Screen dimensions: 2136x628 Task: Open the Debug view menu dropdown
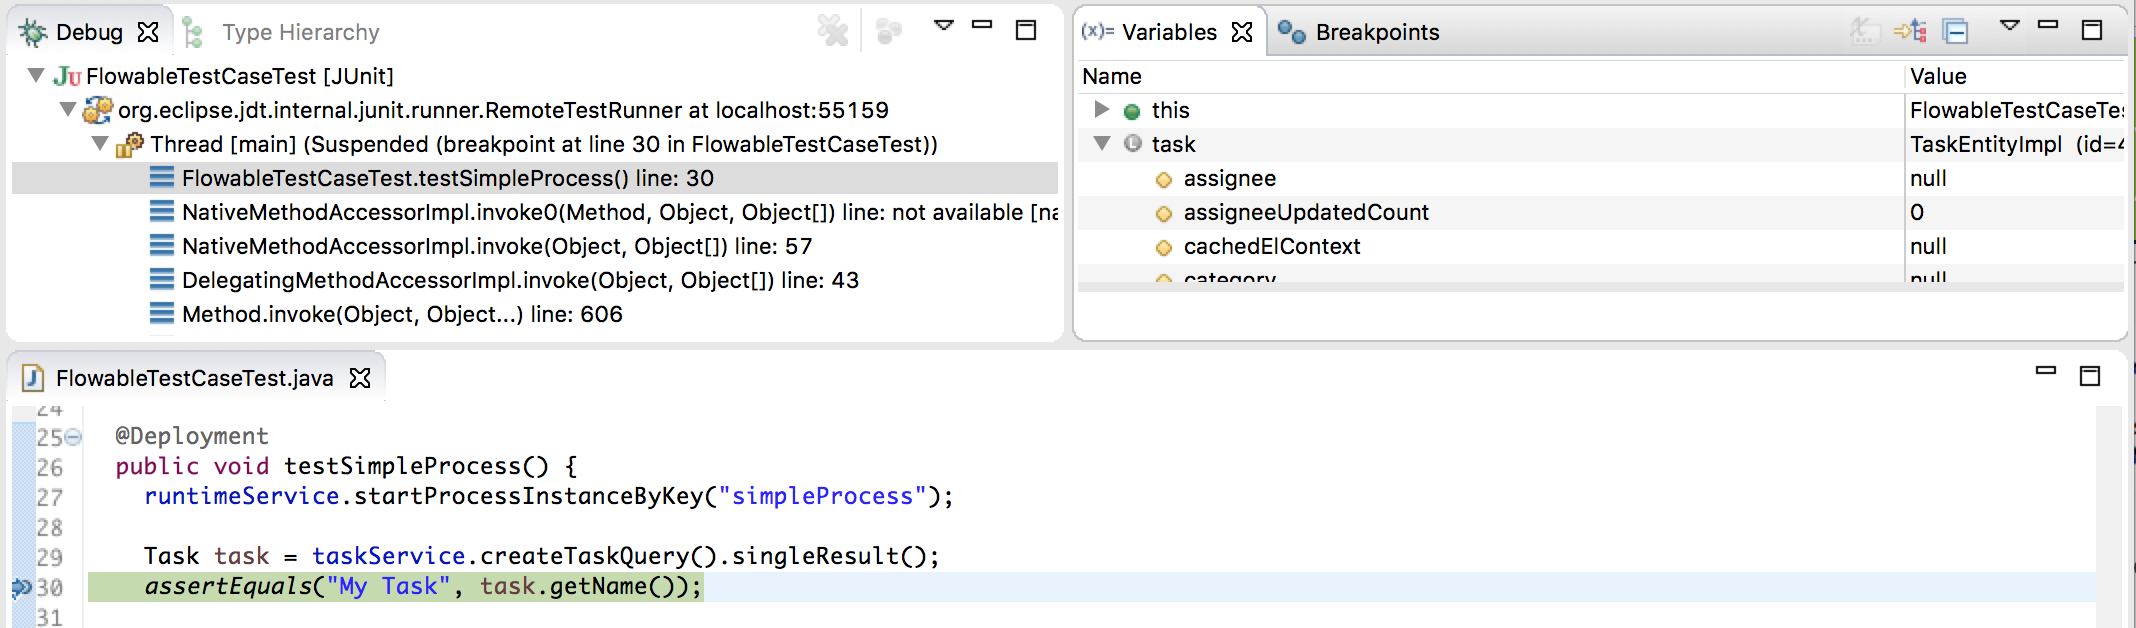(x=943, y=26)
